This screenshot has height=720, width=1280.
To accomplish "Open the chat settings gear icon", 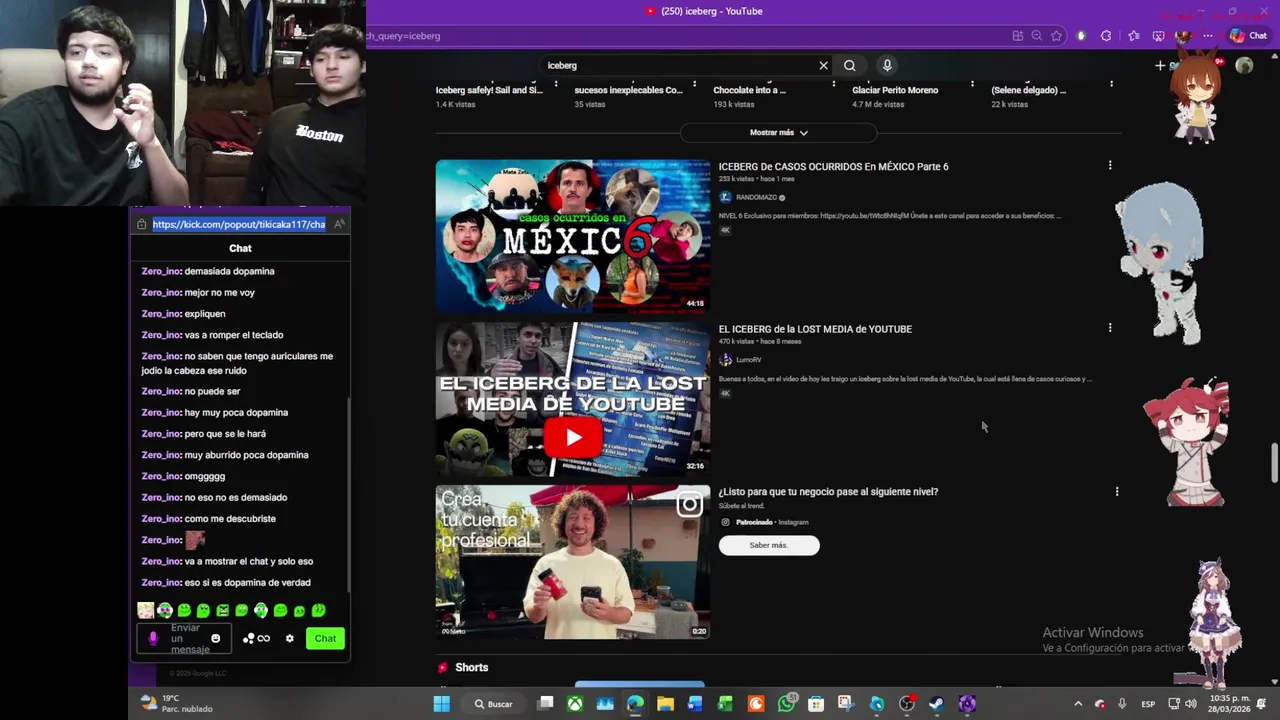I will click(290, 638).
